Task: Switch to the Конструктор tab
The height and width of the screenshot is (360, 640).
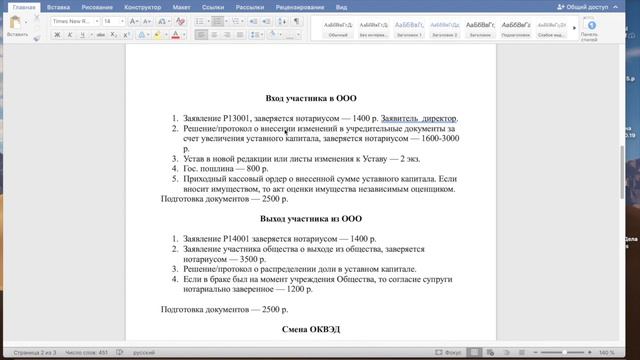Action: (x=142, y=7)
